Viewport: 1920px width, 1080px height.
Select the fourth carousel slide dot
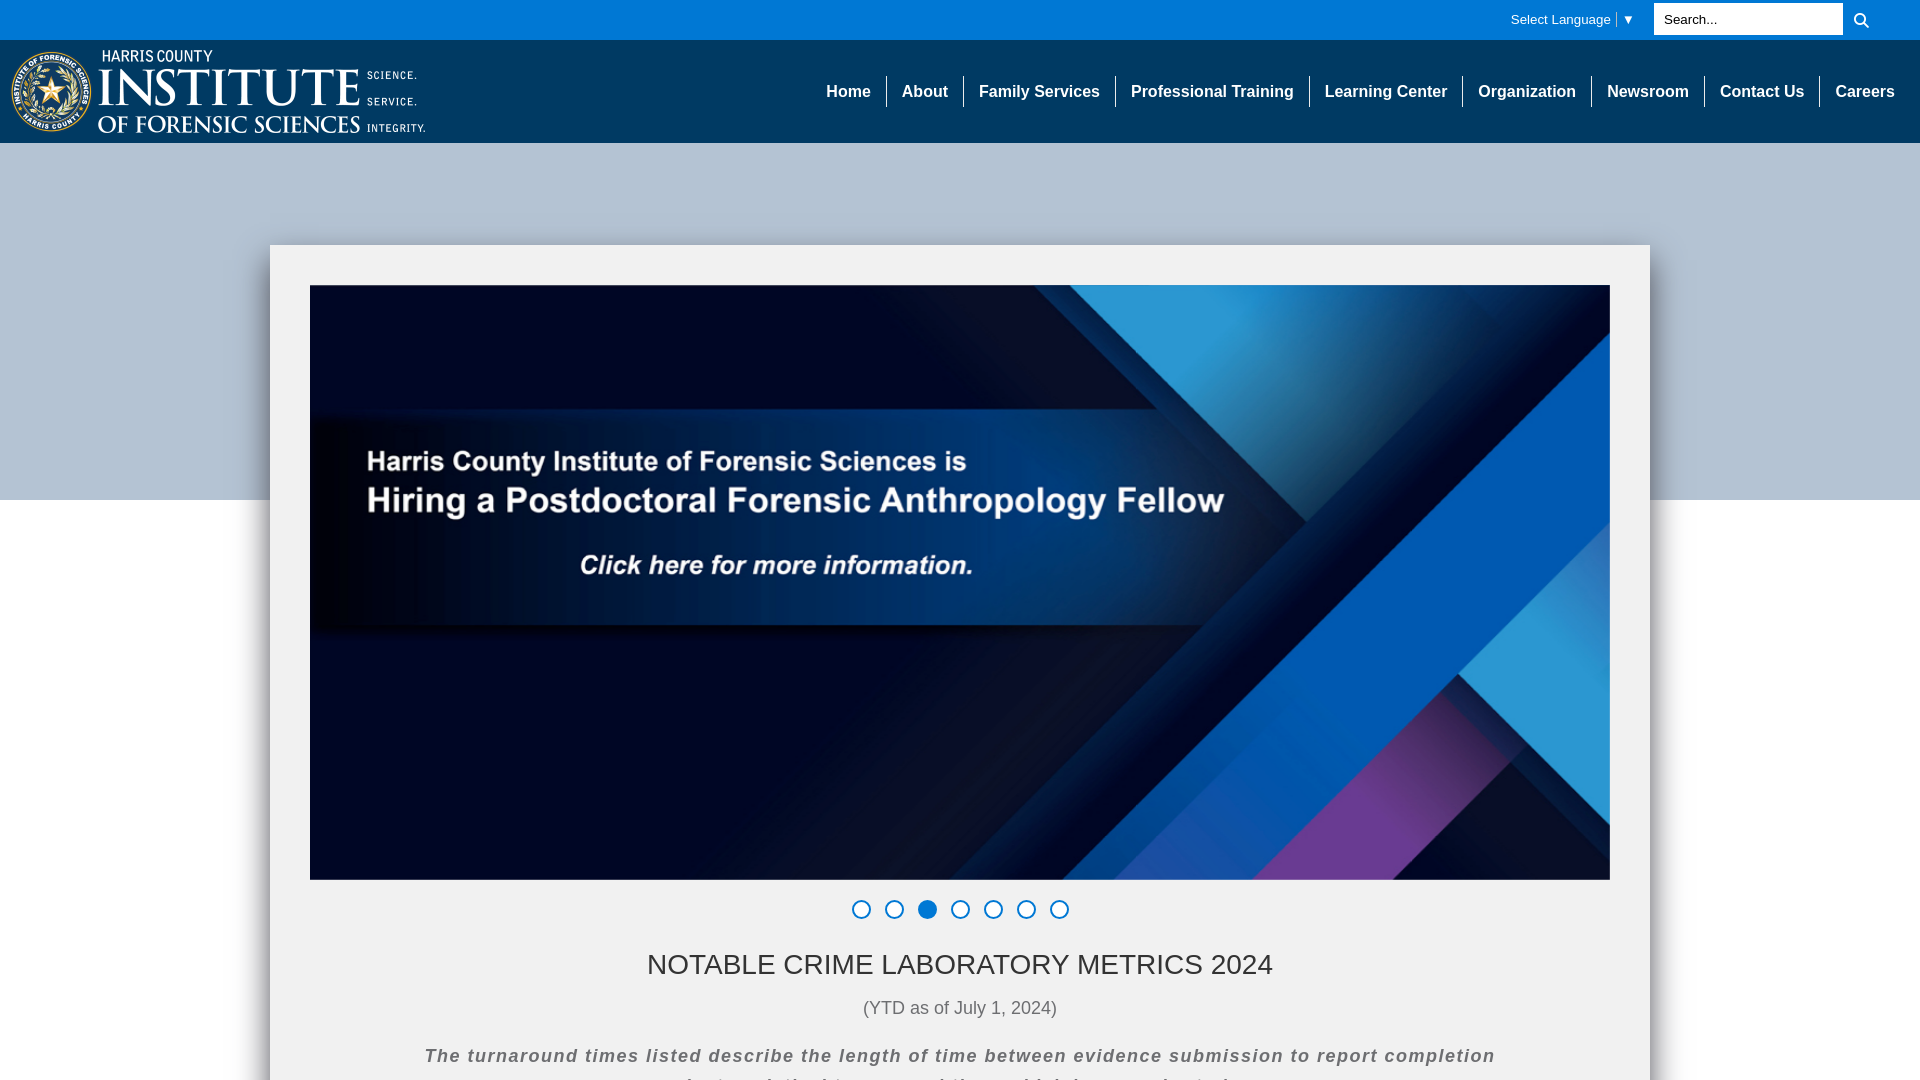(960, 909)
